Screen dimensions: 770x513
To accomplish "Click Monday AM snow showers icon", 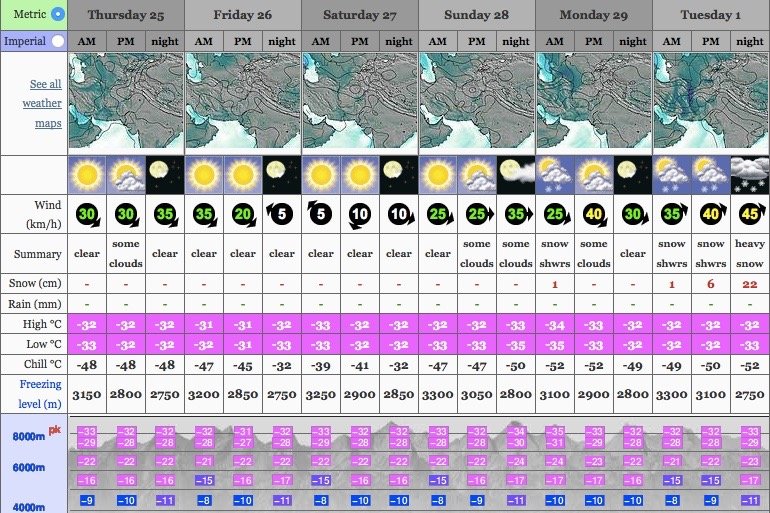I will pos(555,174).
